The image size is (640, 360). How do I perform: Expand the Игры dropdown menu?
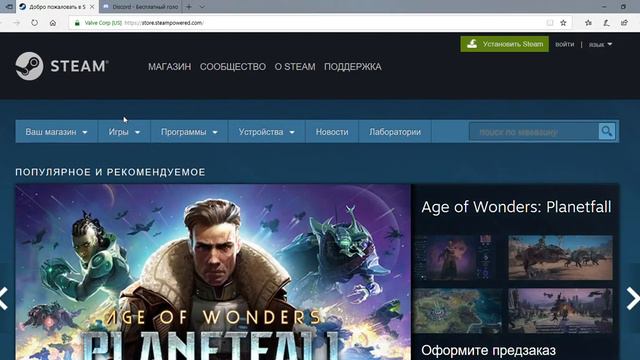124,132
